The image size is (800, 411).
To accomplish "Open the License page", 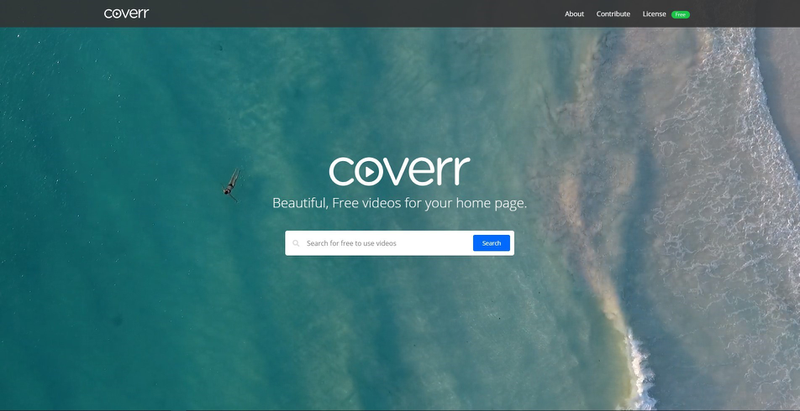I will [x=654, y=14].
